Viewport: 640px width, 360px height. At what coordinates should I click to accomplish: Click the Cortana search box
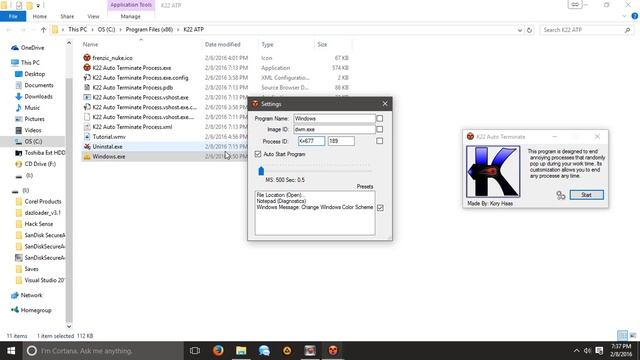click(103, 351)
